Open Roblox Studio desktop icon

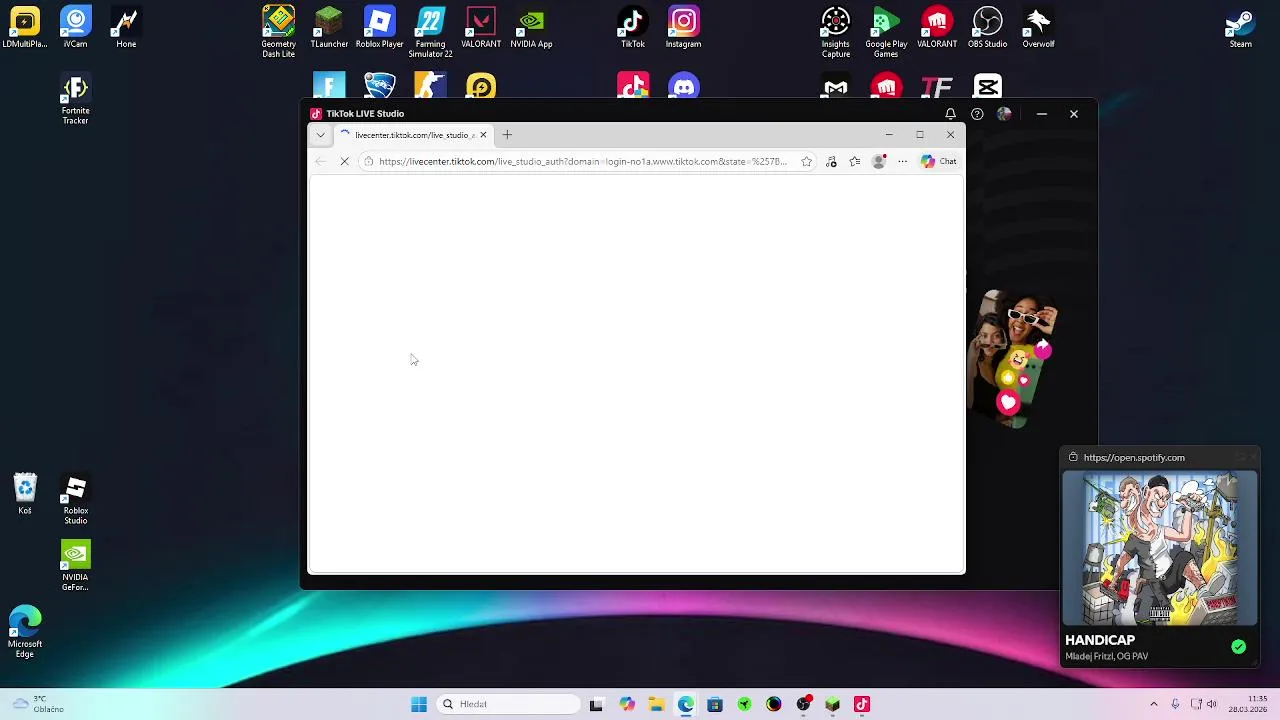[75, 499]
